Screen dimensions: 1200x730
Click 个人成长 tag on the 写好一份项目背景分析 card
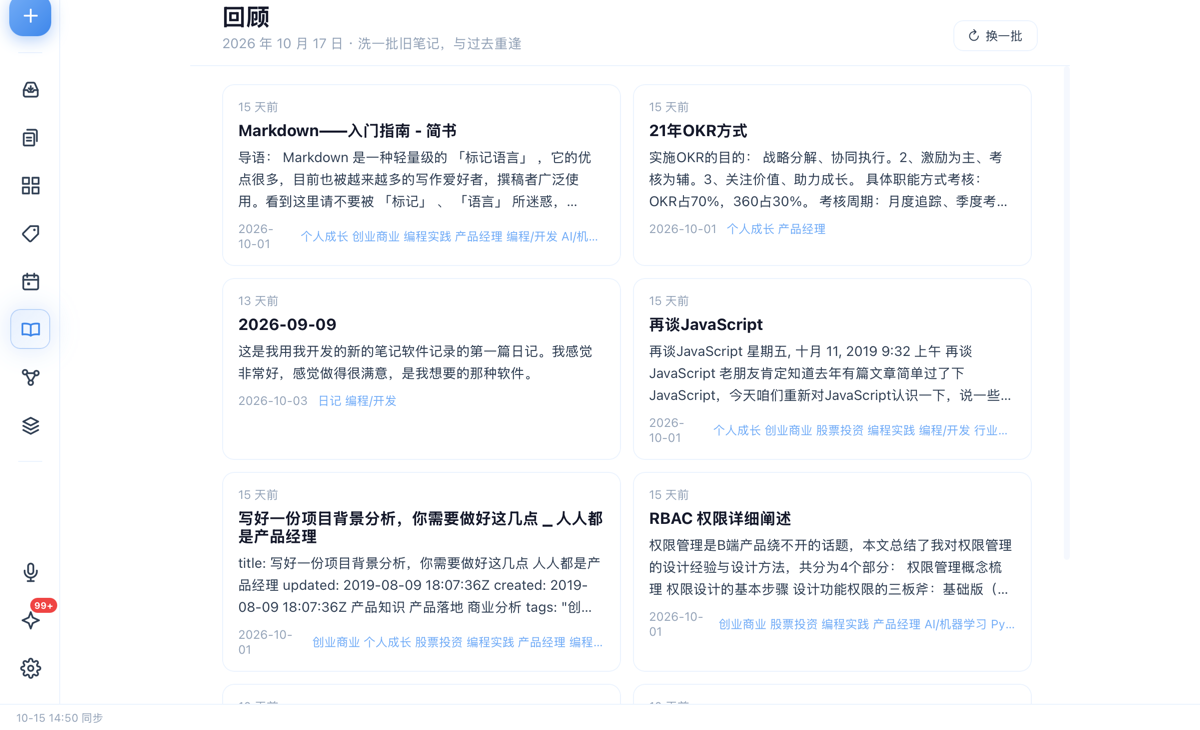[x=387, y=643]
